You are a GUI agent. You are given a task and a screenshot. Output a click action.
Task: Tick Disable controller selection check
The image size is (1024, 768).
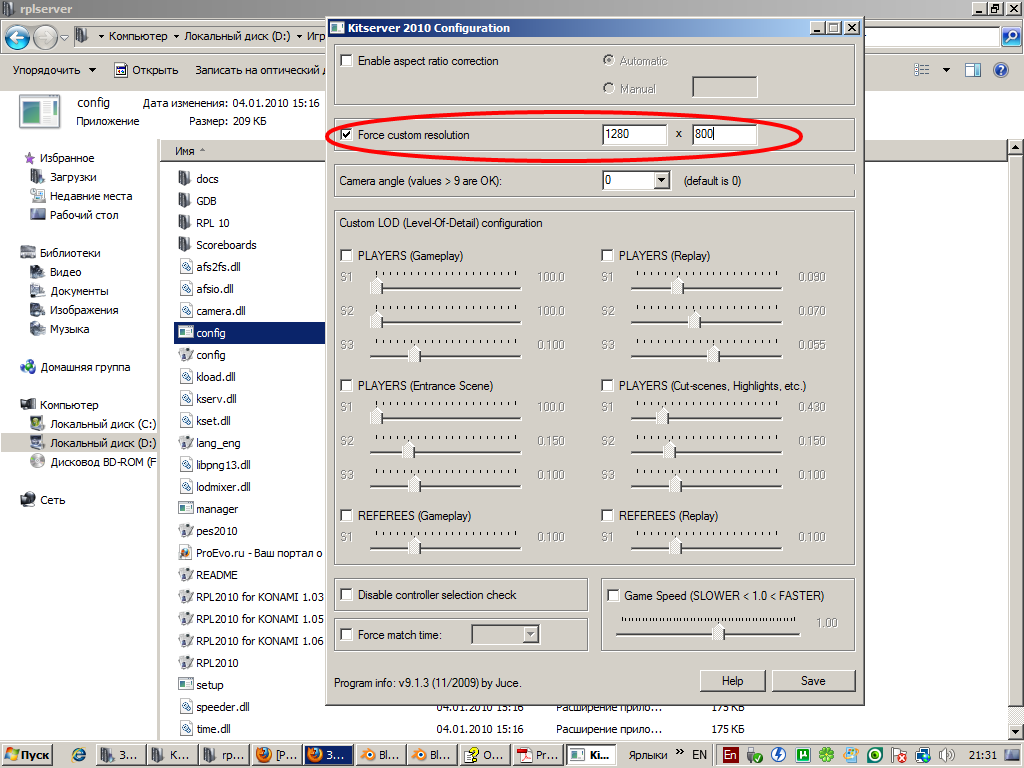click(x=347, y=595)
